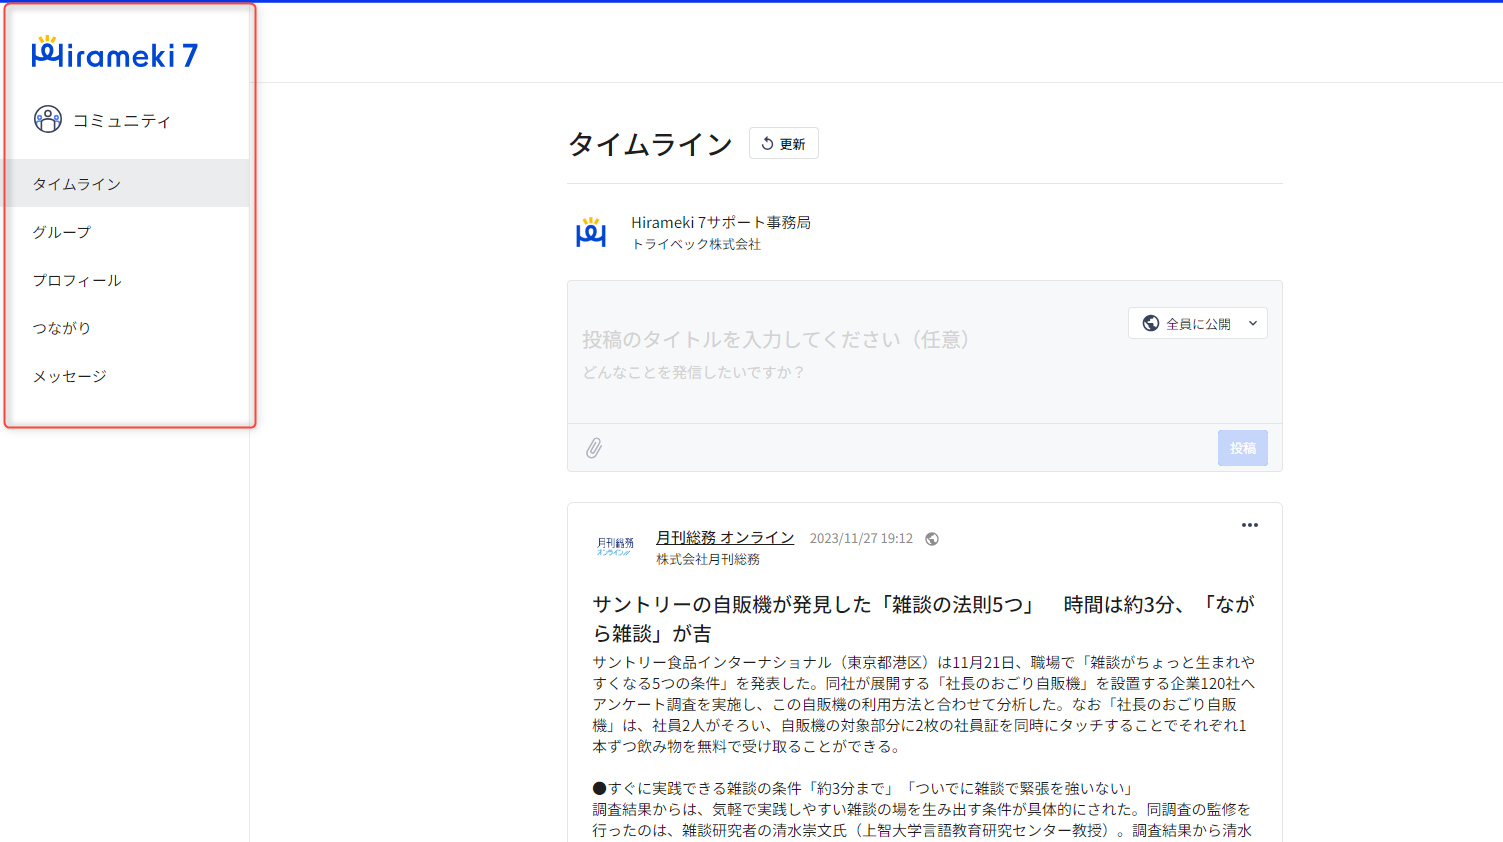
Task: Click the コミュニティ people icon
Action: (x=48, y=119)
